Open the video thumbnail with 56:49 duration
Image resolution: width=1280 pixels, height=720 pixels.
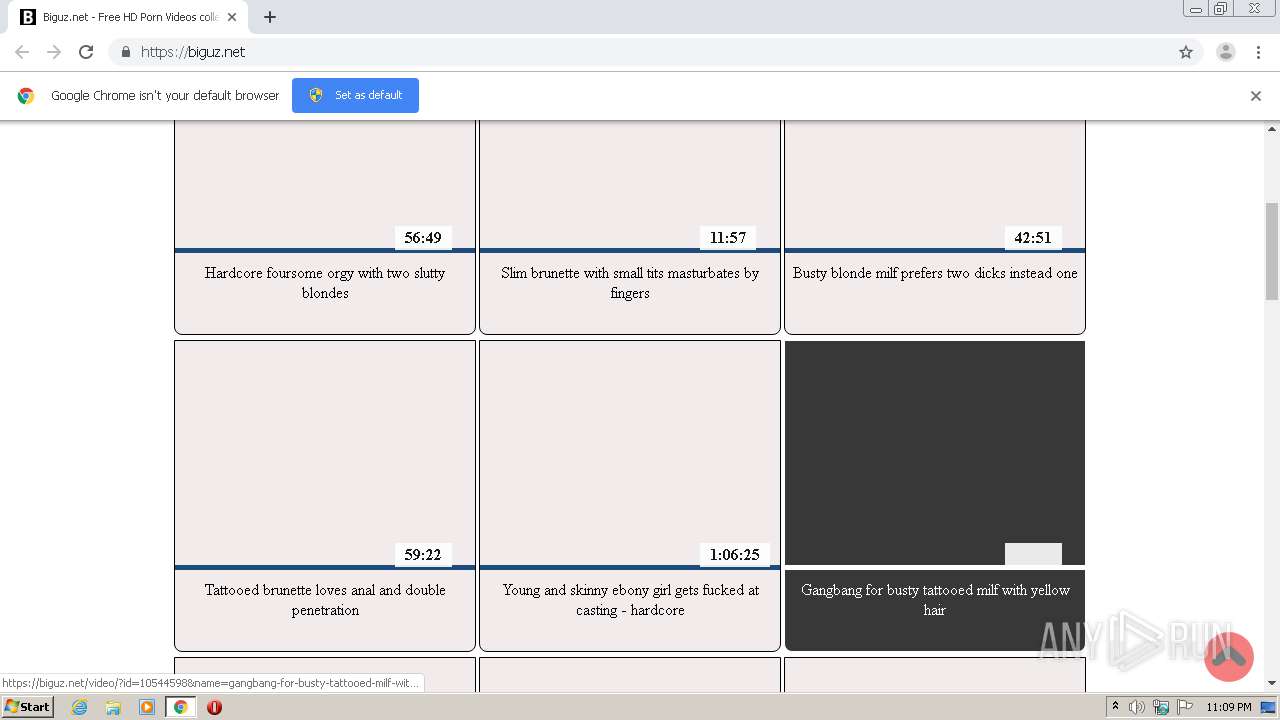coord(325,185)
